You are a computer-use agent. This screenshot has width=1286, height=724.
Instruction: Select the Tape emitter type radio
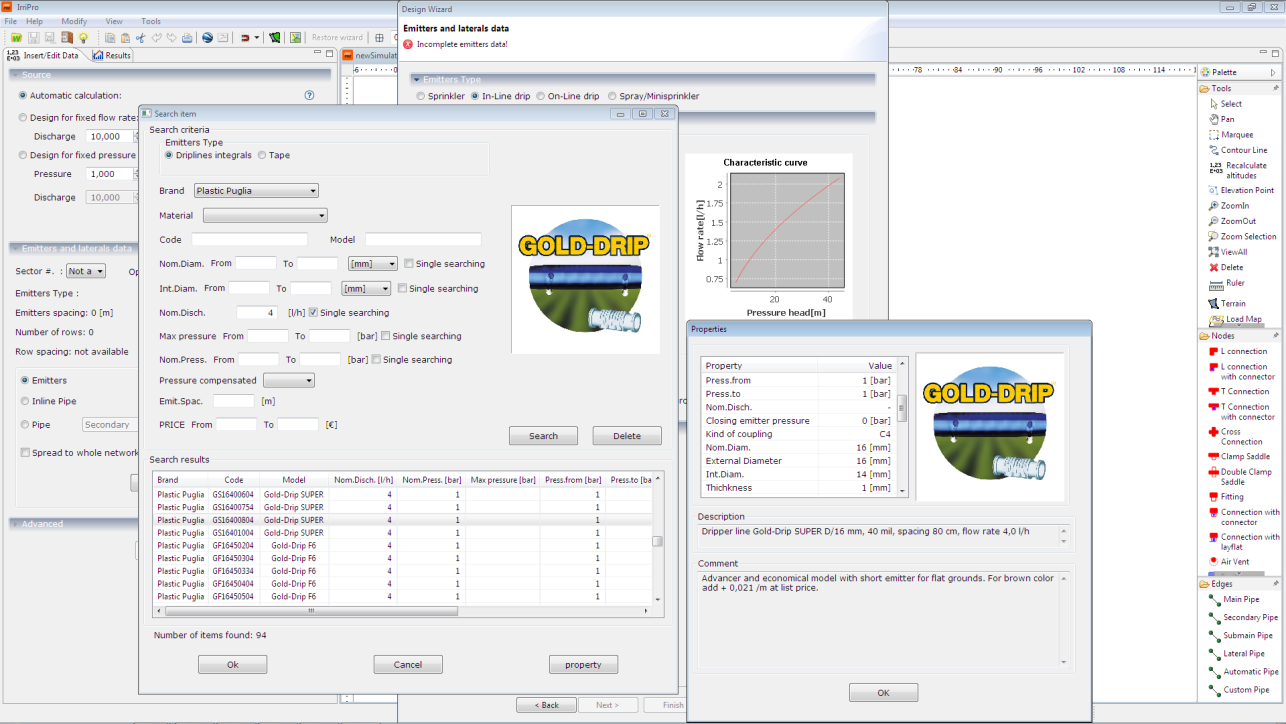(262, 155)
